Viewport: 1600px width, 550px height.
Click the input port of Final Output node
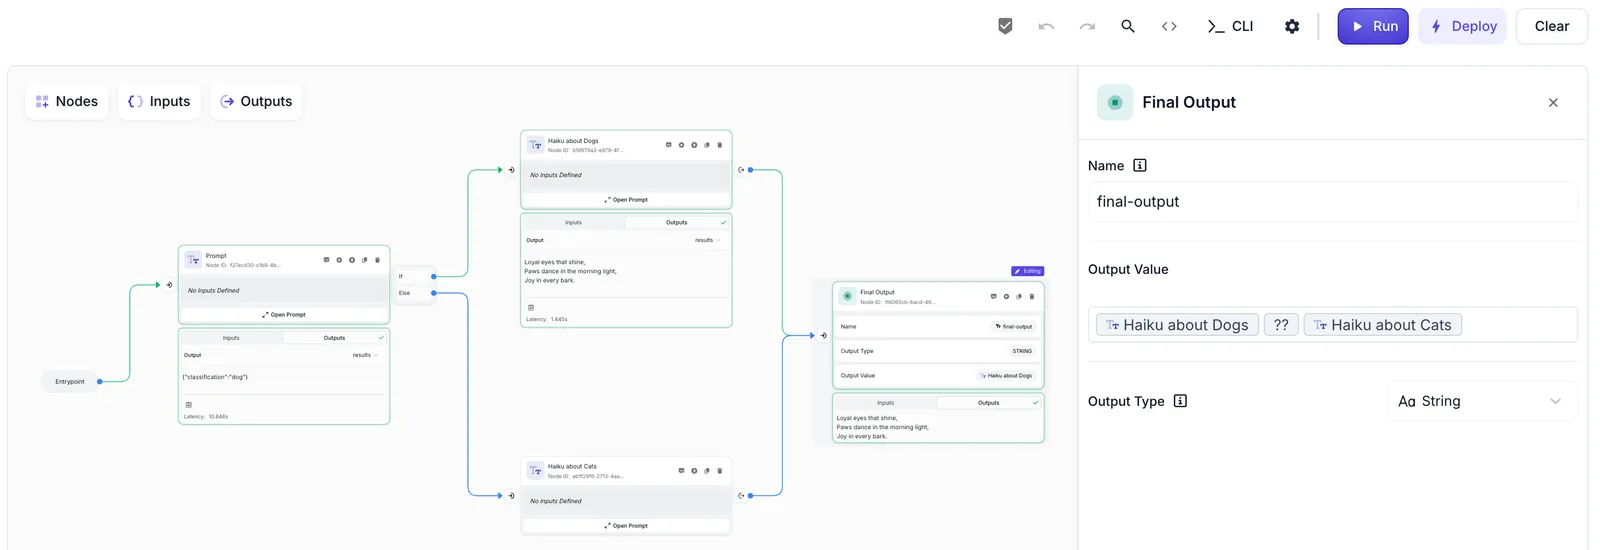[823, 336]
